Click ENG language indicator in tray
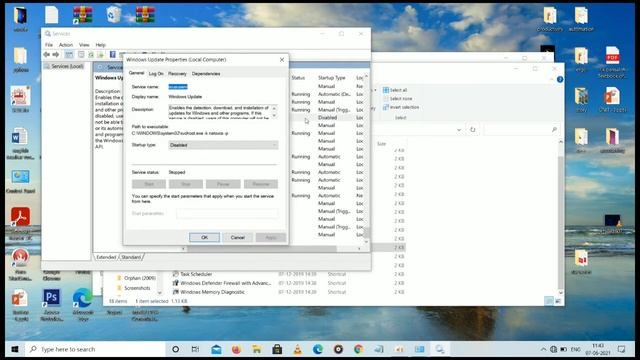The image size is (640, 360). (575, 349)
